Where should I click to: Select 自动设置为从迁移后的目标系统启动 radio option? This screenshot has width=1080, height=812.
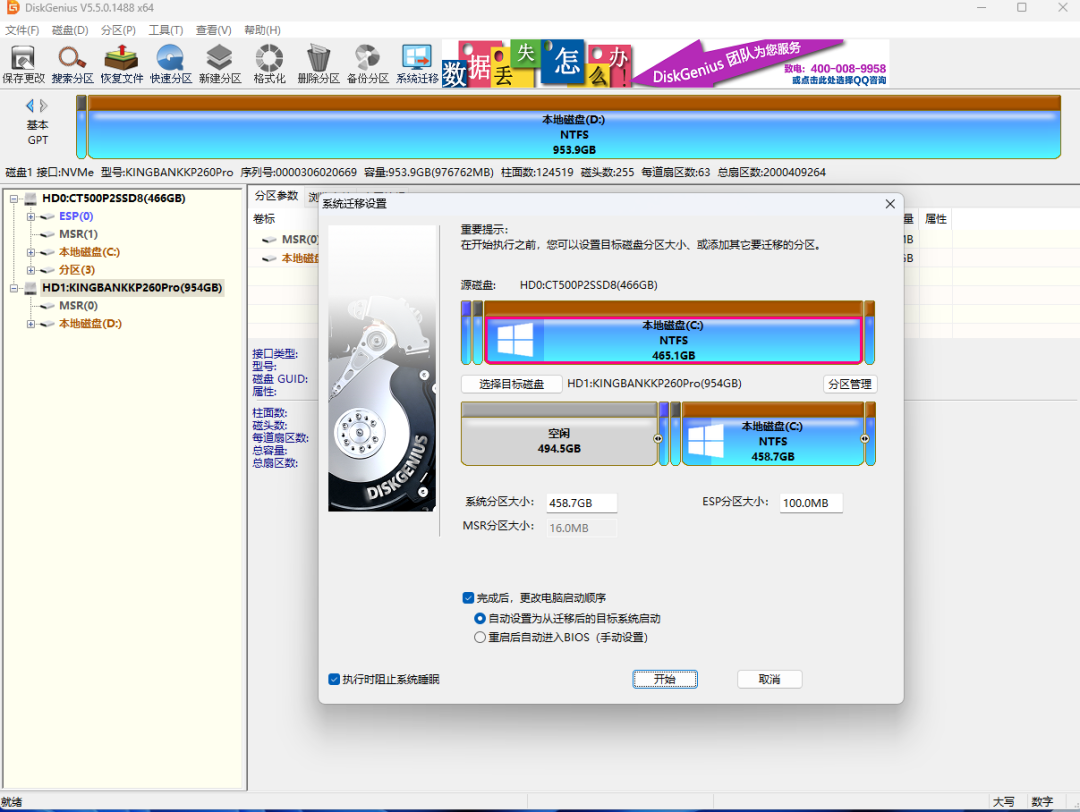pos(480,618)
